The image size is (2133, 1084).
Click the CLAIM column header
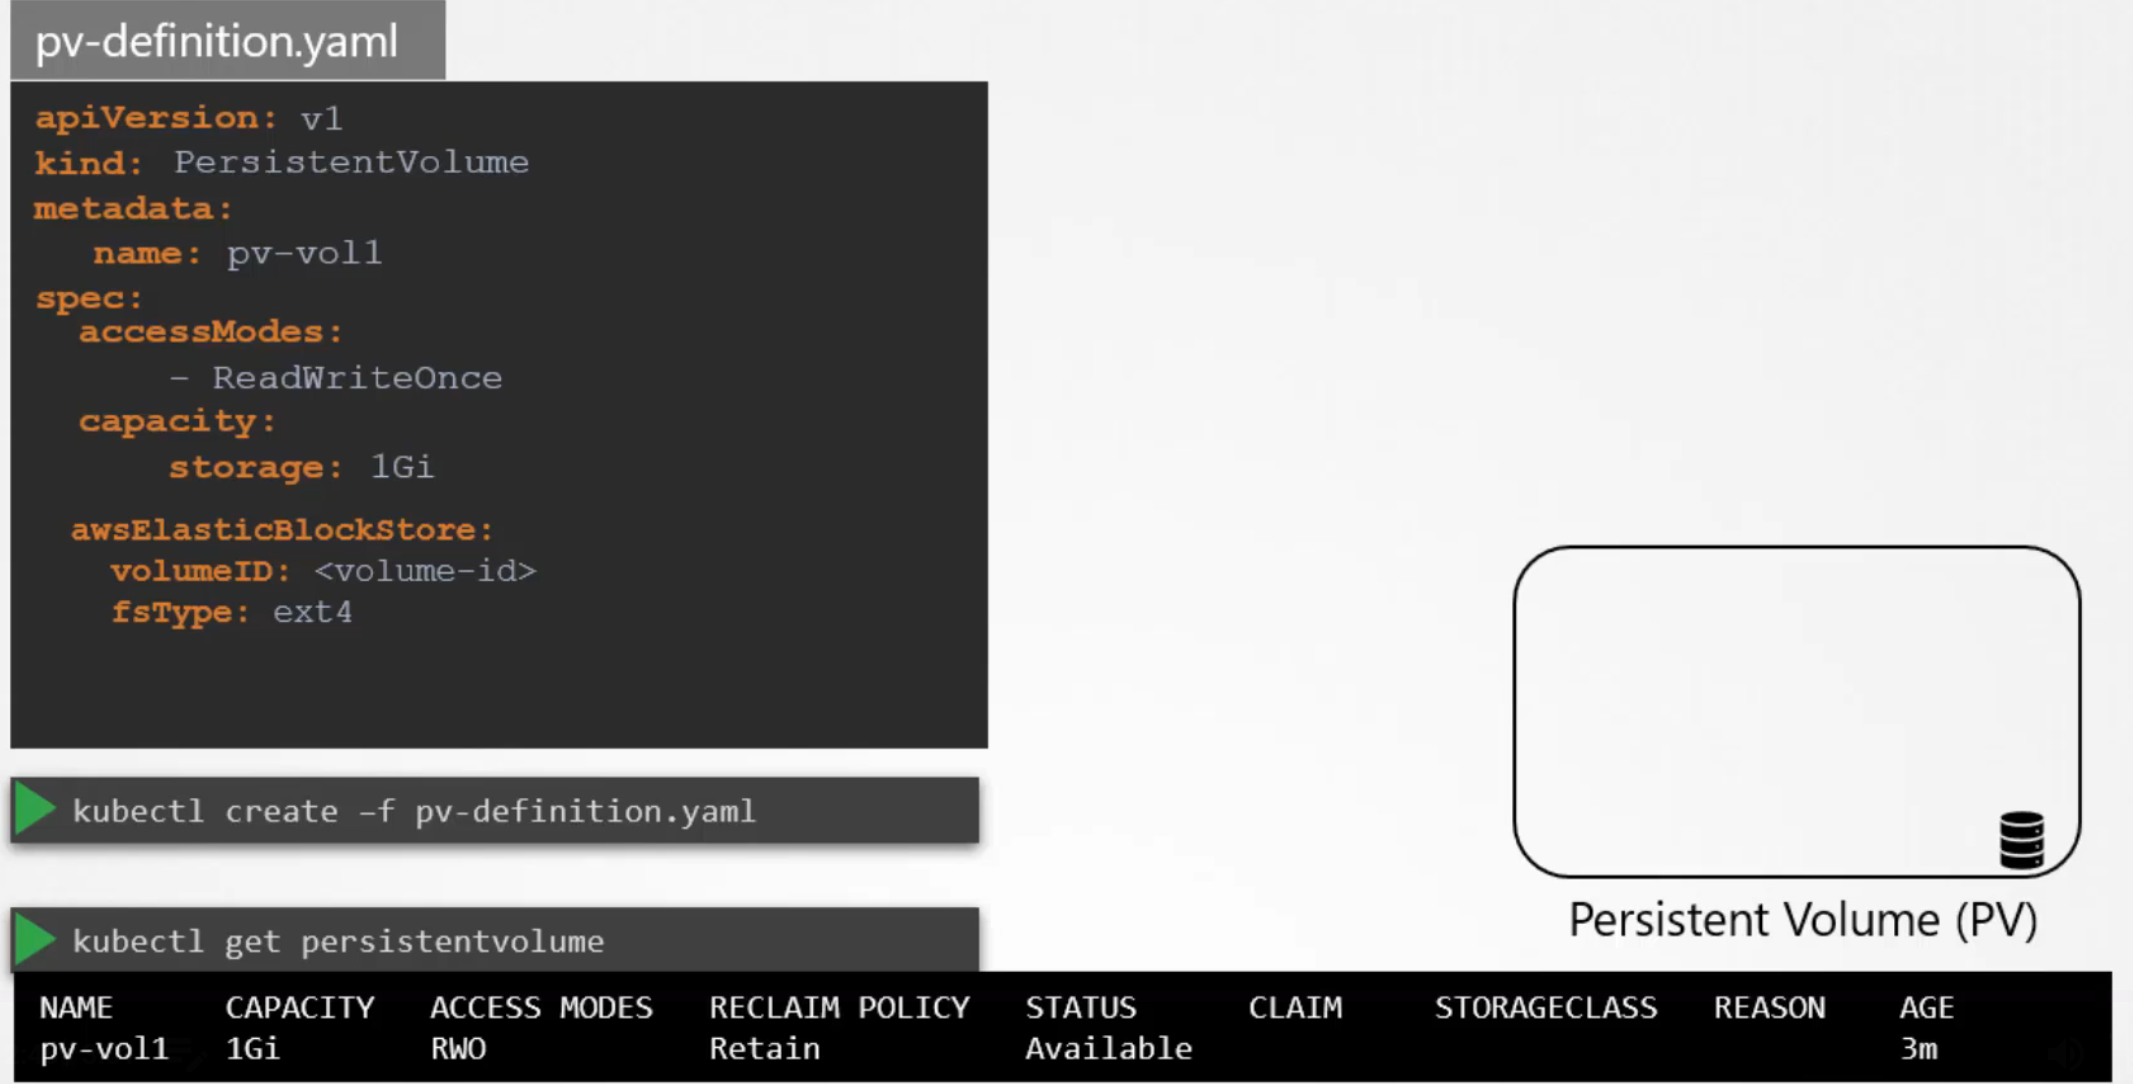[1295, 1007]
